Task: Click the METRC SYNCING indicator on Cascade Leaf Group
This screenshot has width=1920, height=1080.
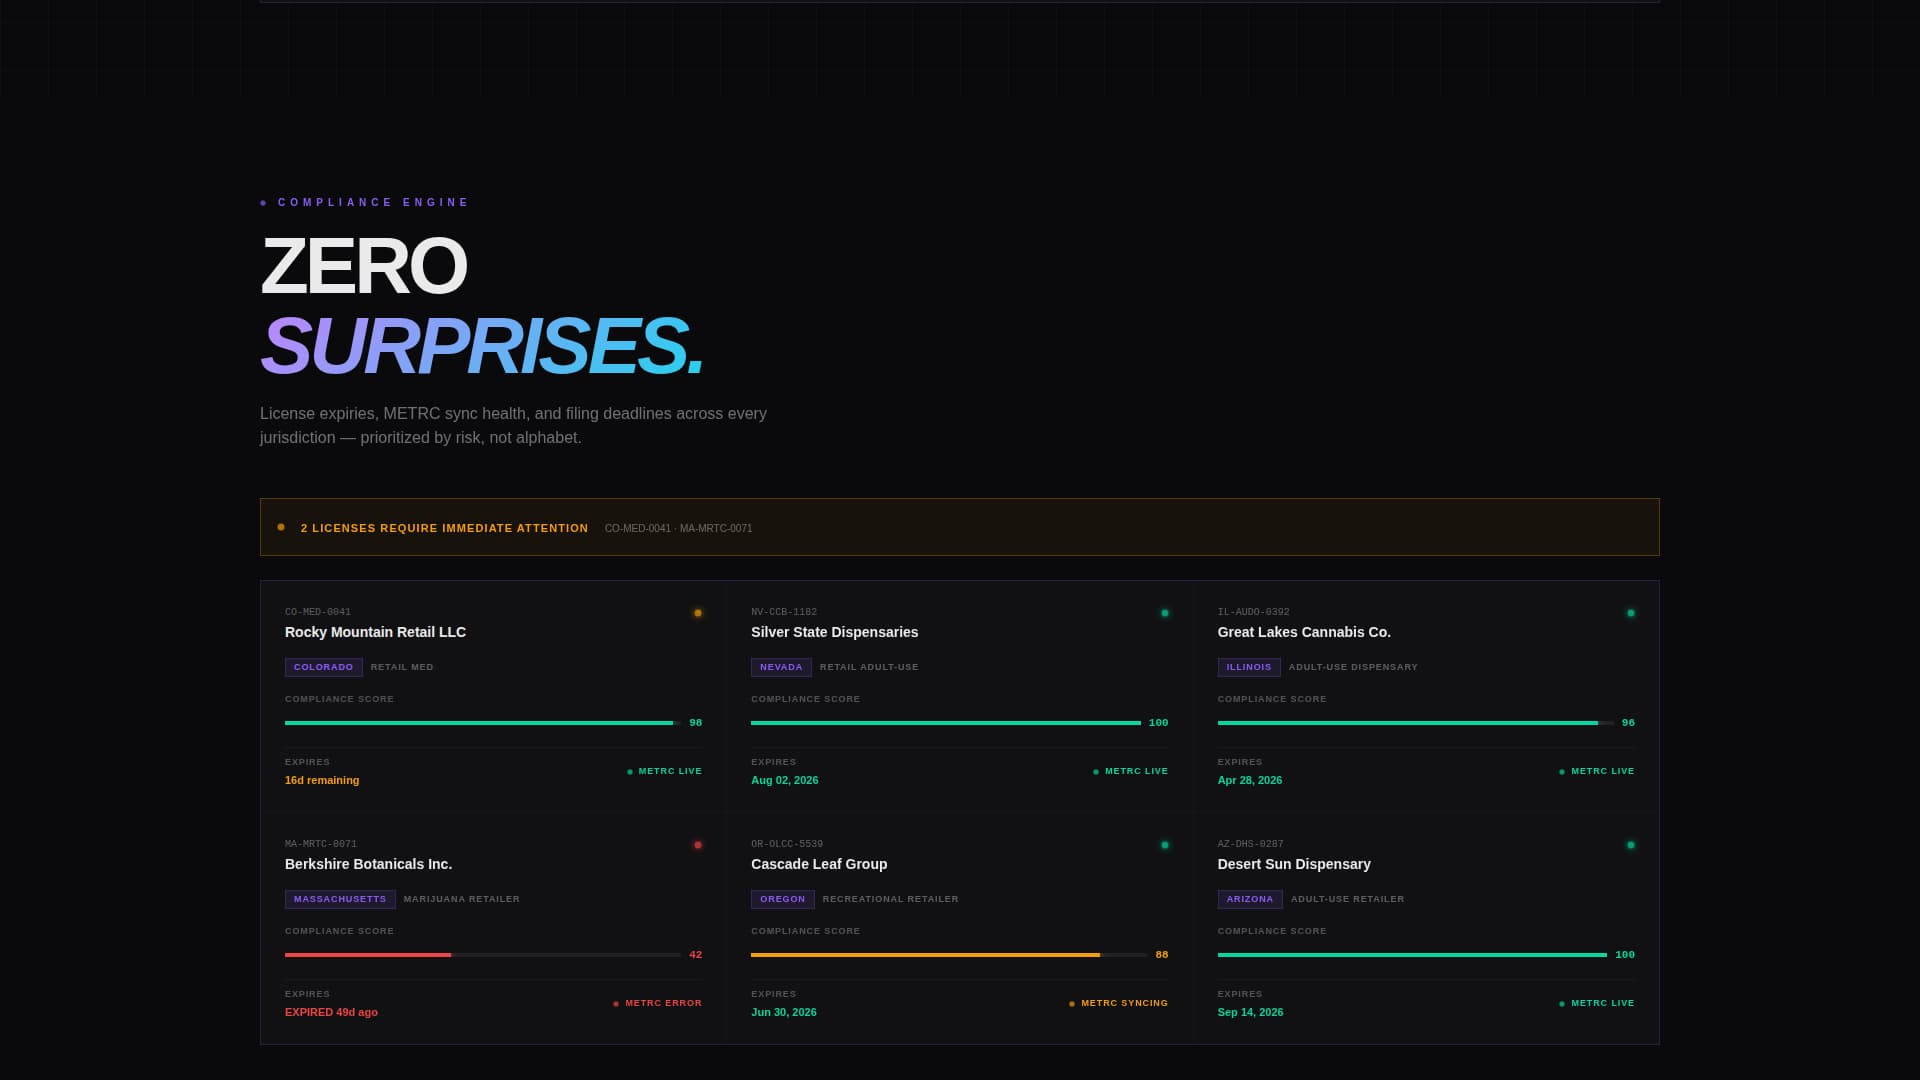Action: click(1118, 1002)
